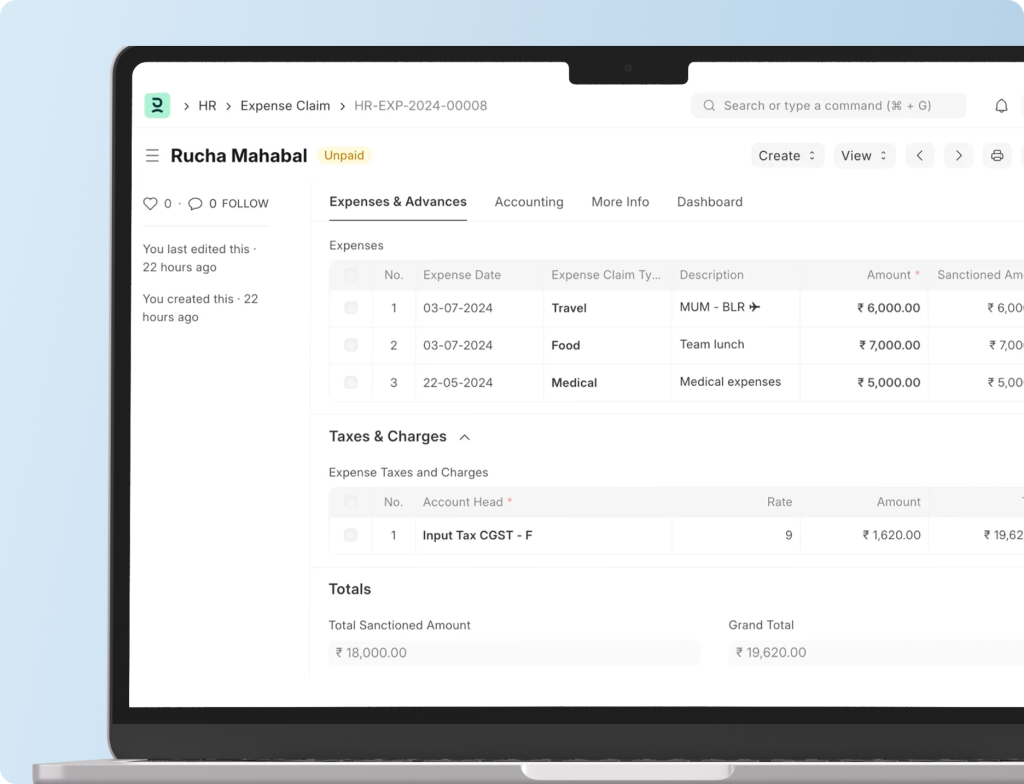Screen dimensions: 1024x784
Task: Collapse the Taxes & Charges section
Action: (464, 437)
